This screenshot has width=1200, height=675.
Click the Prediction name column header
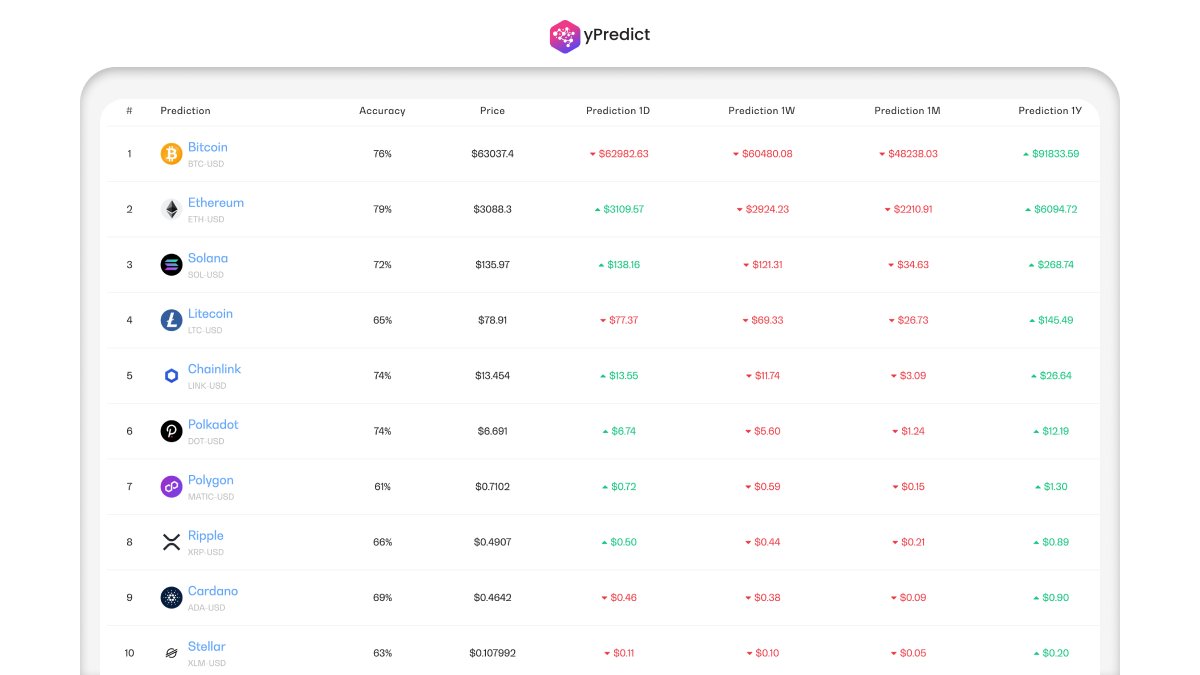click(x=185, y=111)
